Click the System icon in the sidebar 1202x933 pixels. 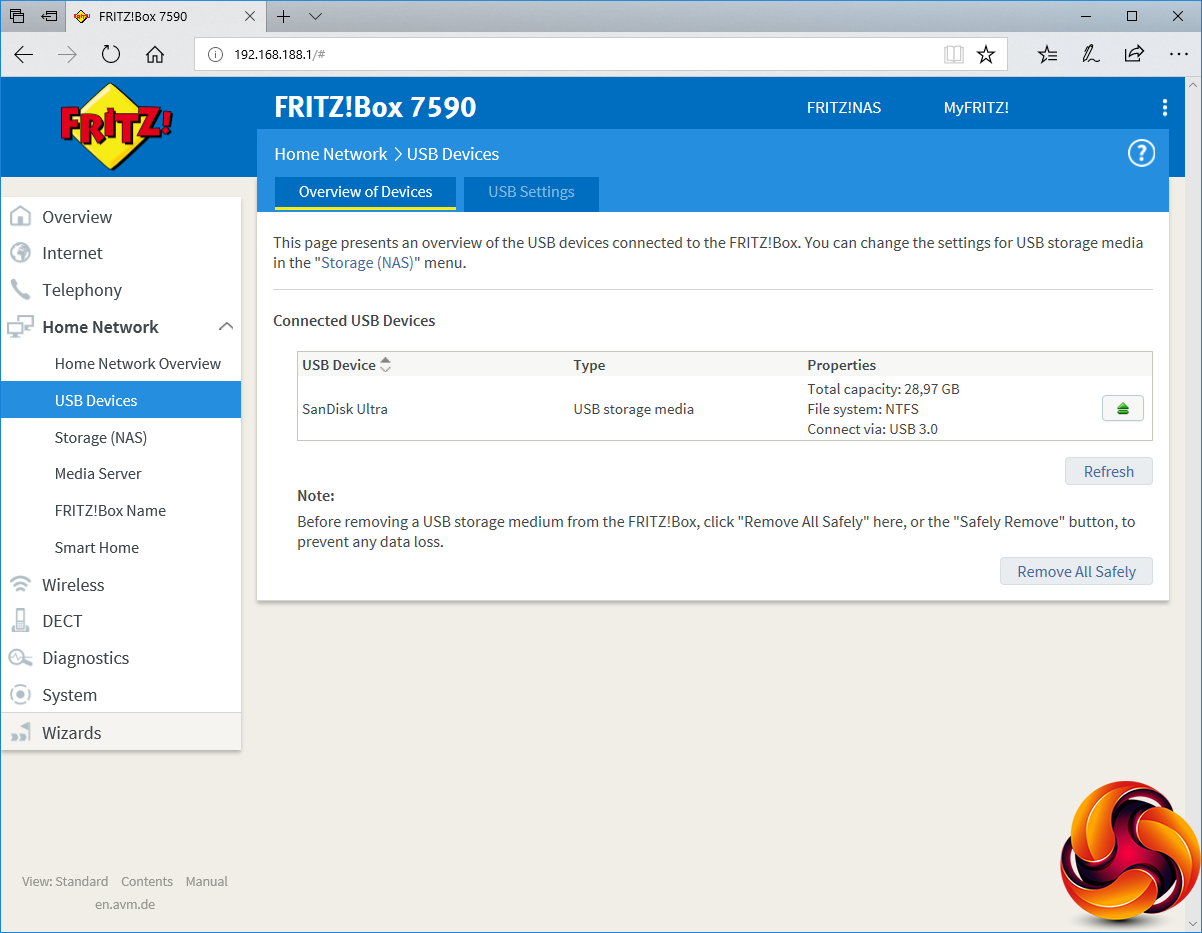19,695
